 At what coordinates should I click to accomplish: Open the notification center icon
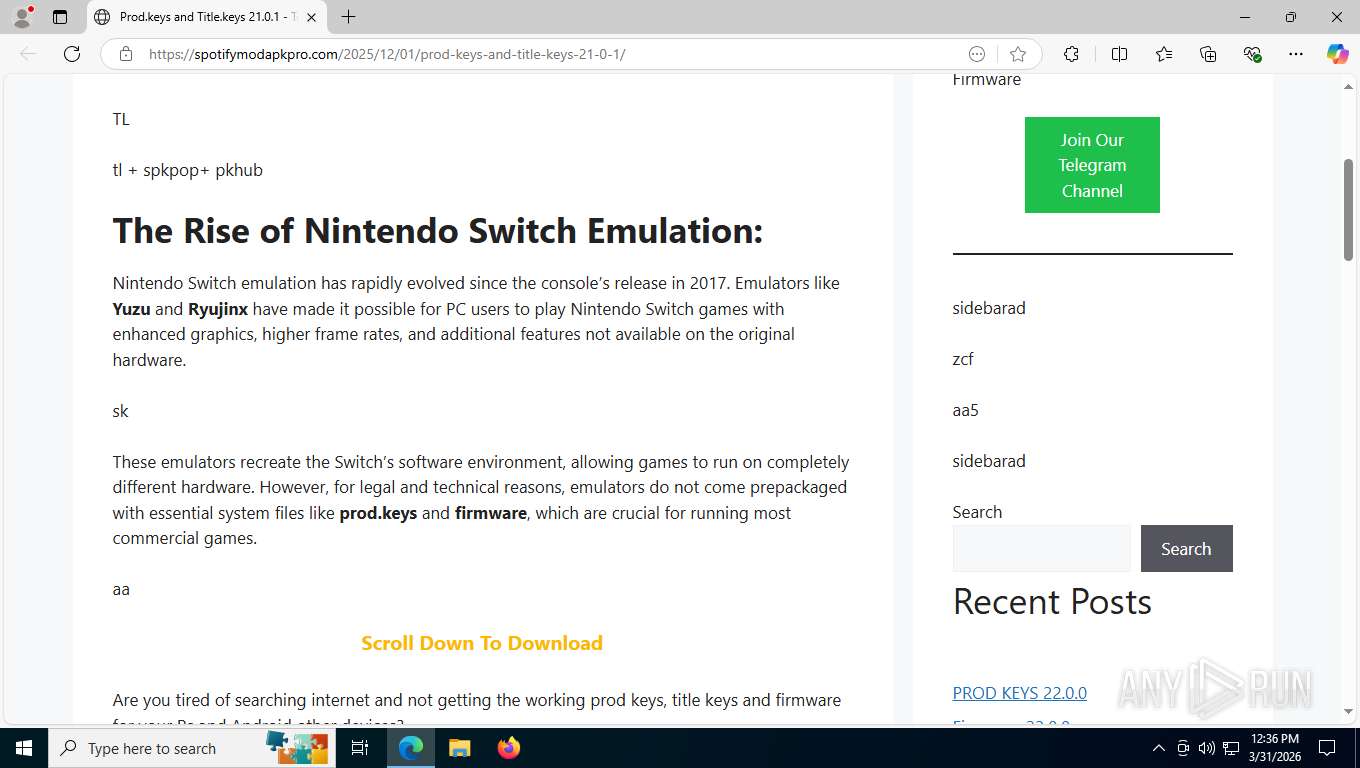1327,748
